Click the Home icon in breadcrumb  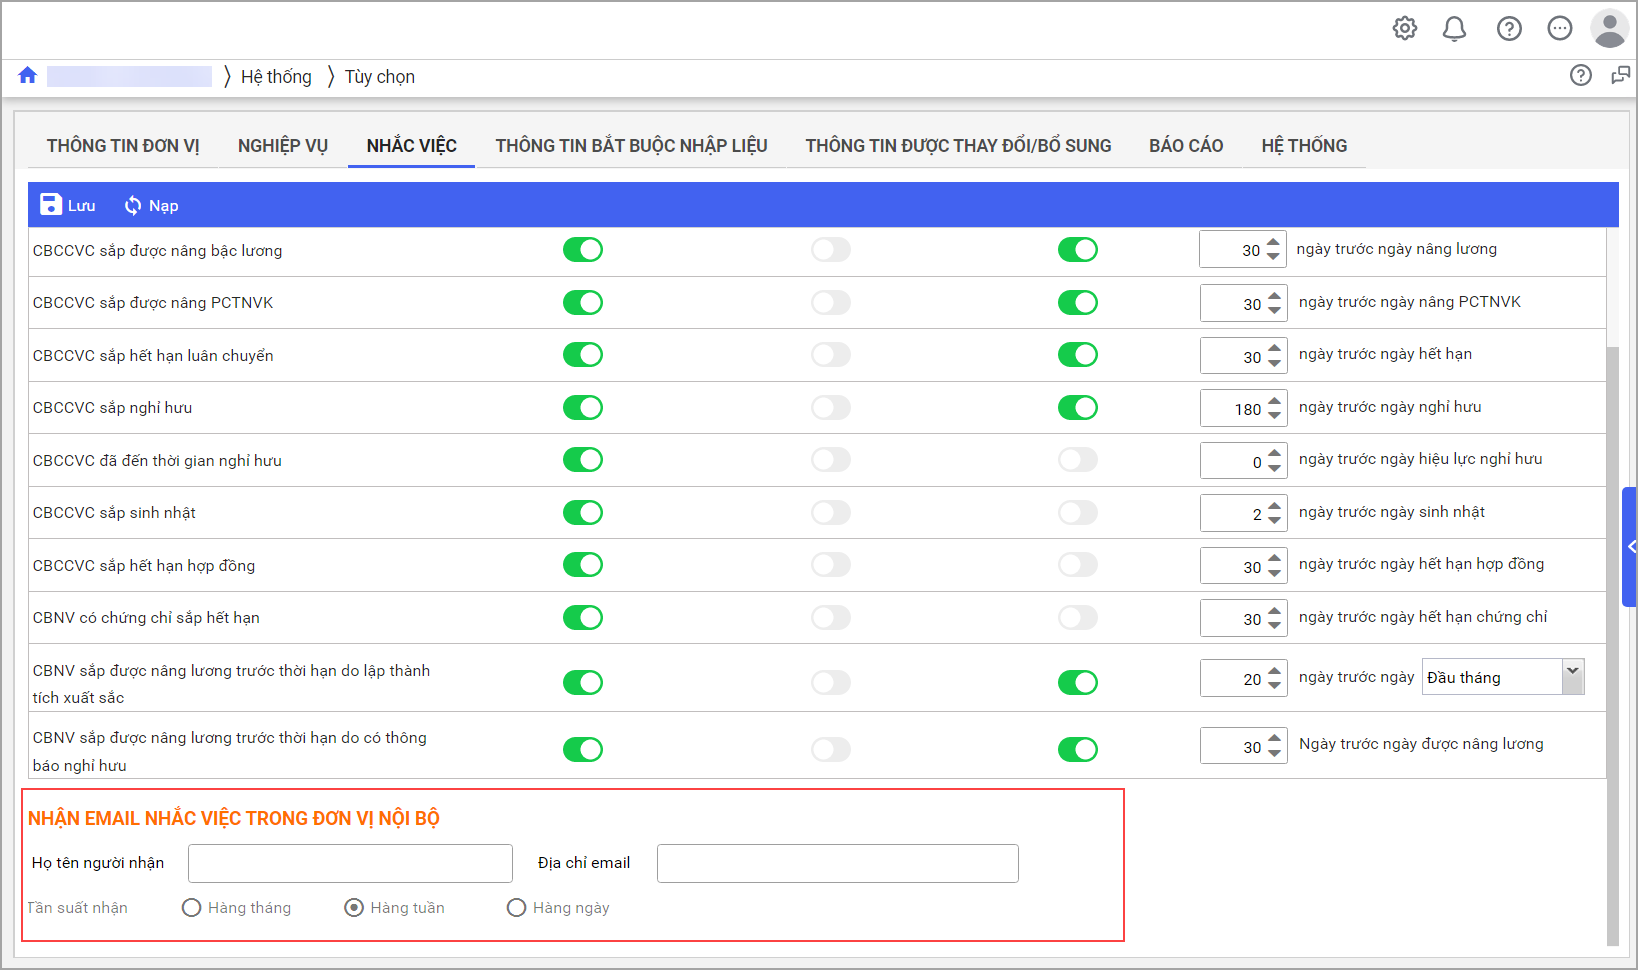[27, 76]
